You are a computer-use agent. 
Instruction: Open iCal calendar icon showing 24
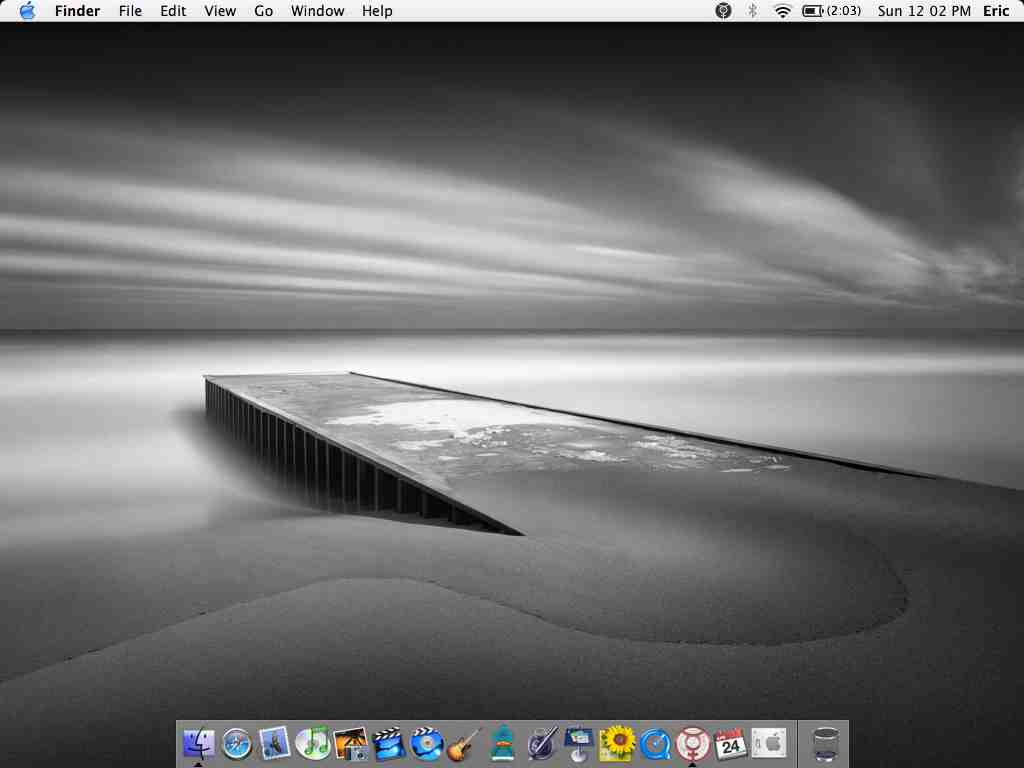pyautogui.click(x=731, y=744)
